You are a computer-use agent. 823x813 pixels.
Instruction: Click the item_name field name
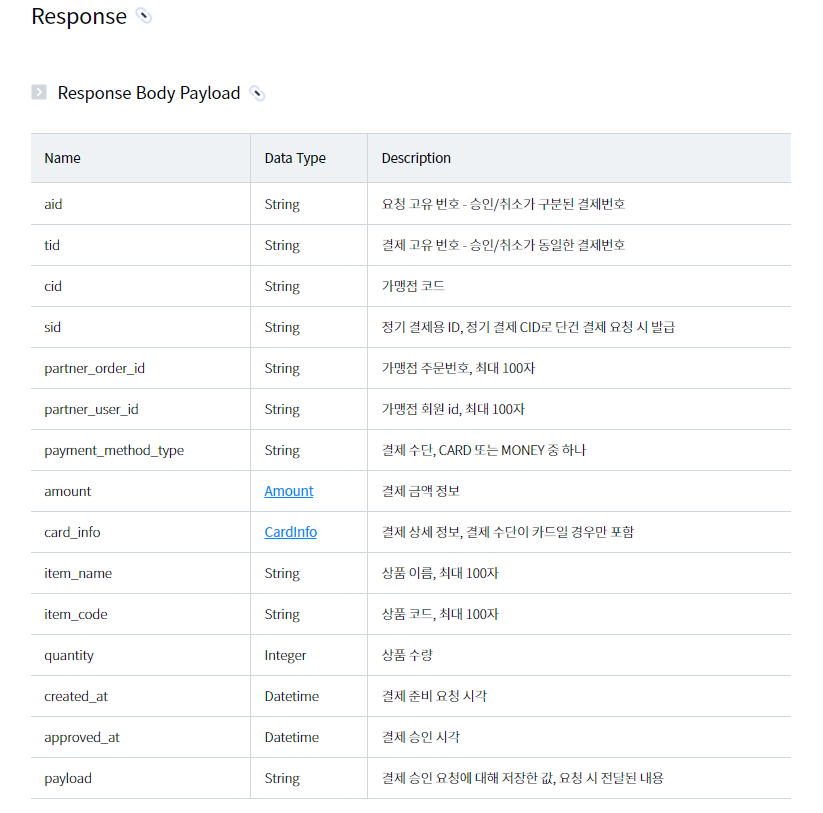click(78, 573)
